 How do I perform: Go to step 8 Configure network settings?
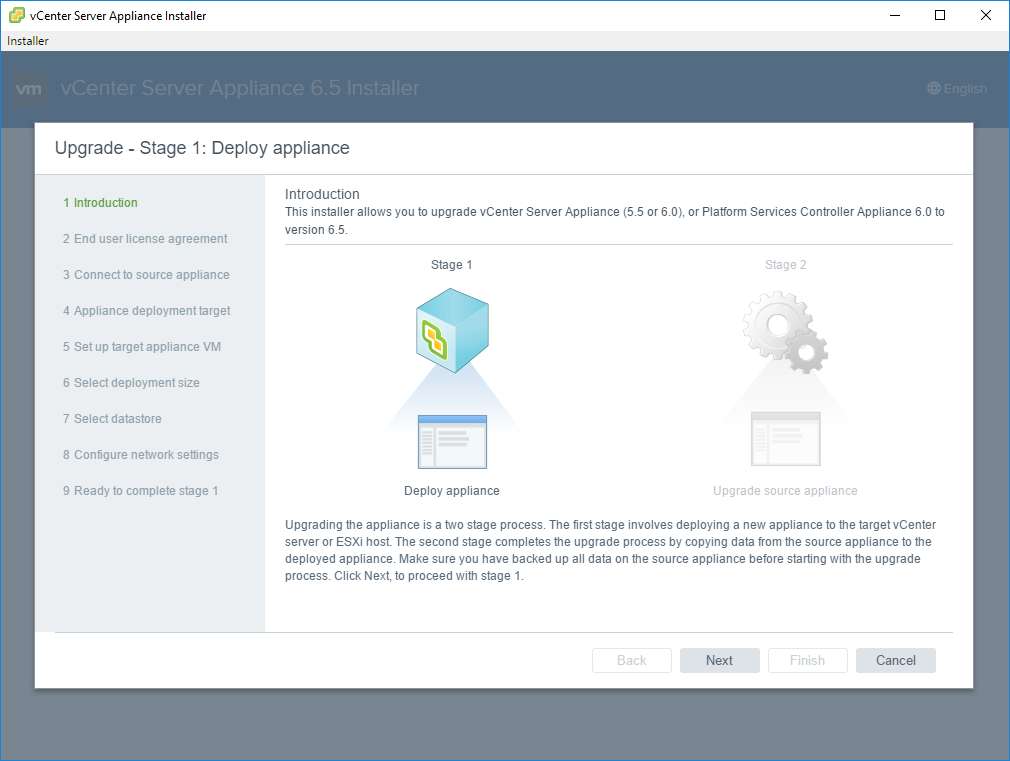pyautogui.click(x=141, y=455)
